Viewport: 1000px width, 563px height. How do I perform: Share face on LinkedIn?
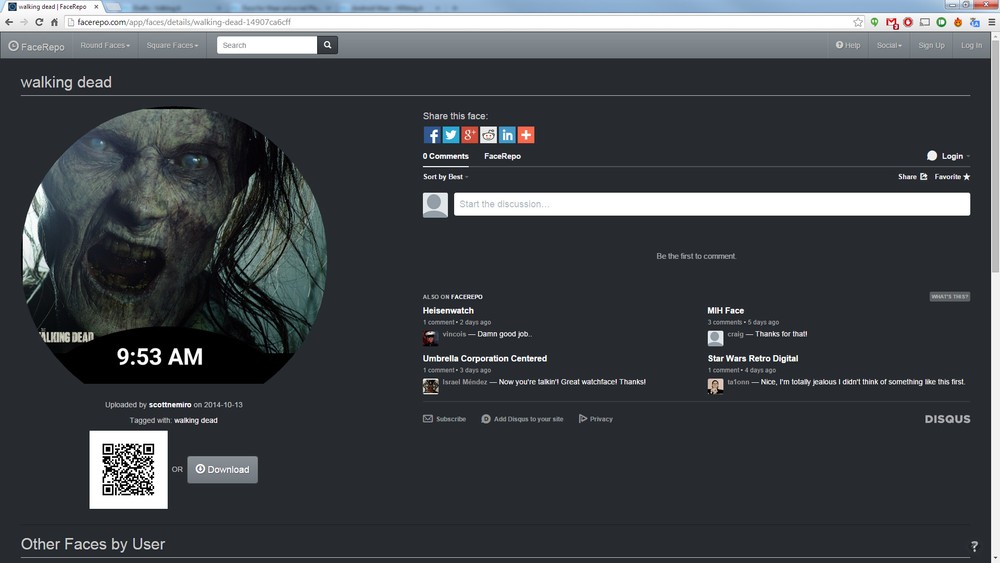coord(507,135)
